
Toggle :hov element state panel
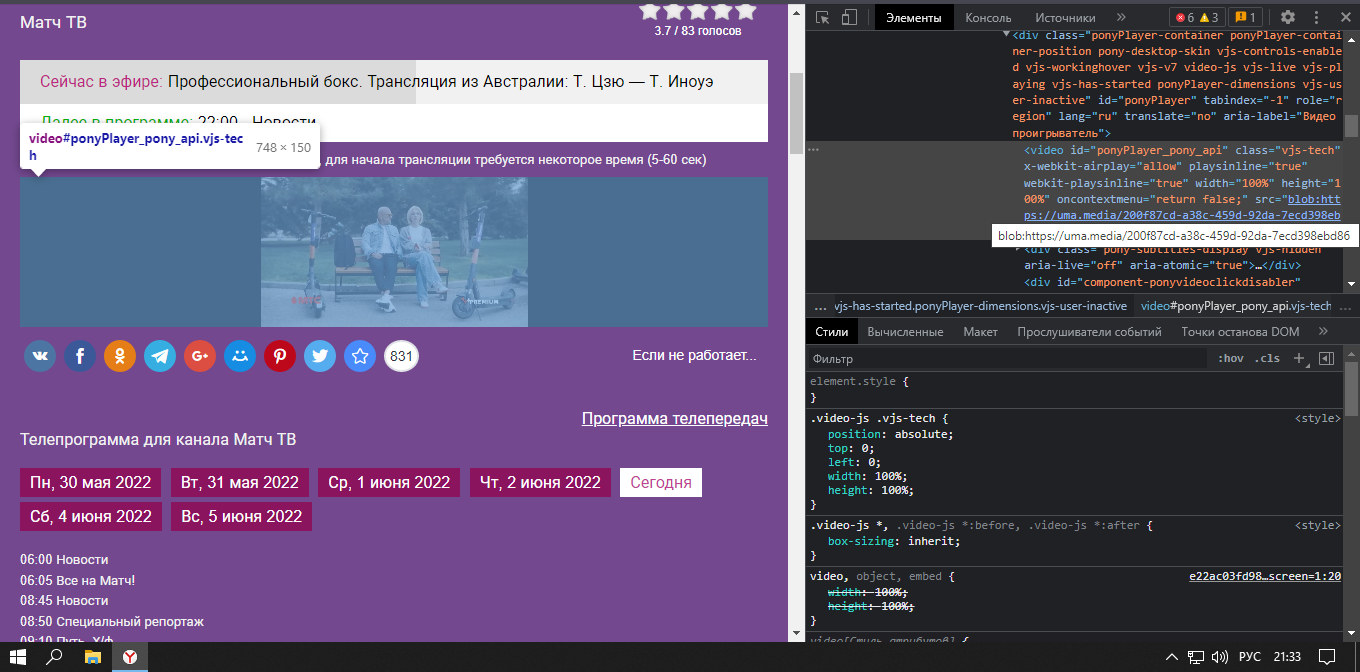click(x=1231, y=358)
